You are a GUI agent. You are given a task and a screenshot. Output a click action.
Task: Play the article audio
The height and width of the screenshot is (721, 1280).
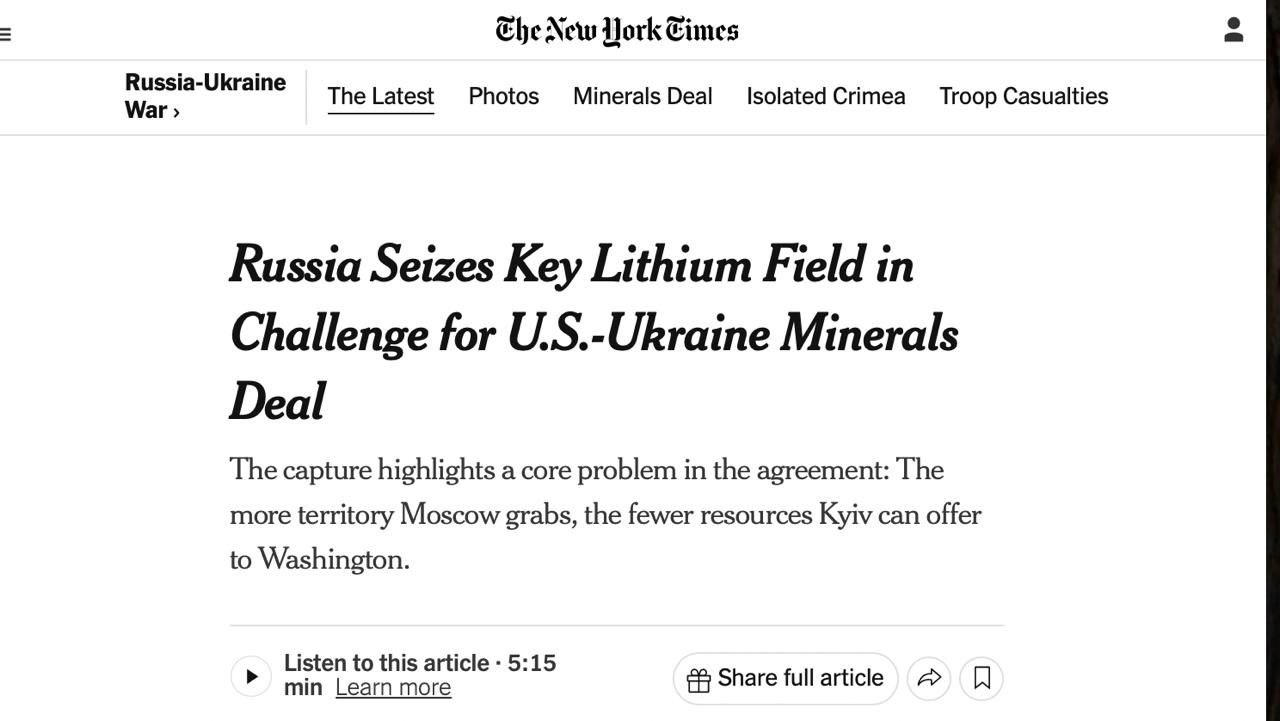(251, 677)
